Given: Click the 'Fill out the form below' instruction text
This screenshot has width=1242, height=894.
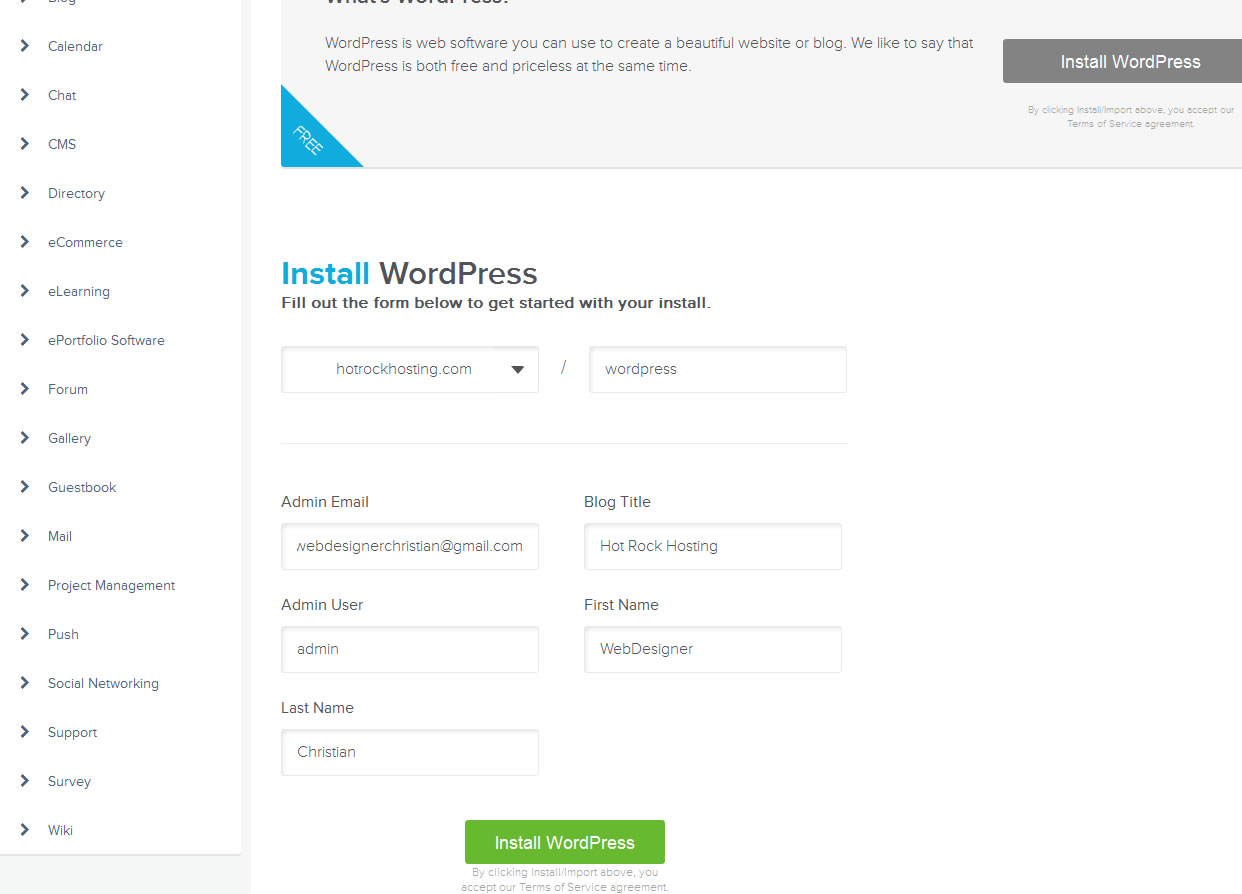Looking at the screenshot, I should 496,303.
